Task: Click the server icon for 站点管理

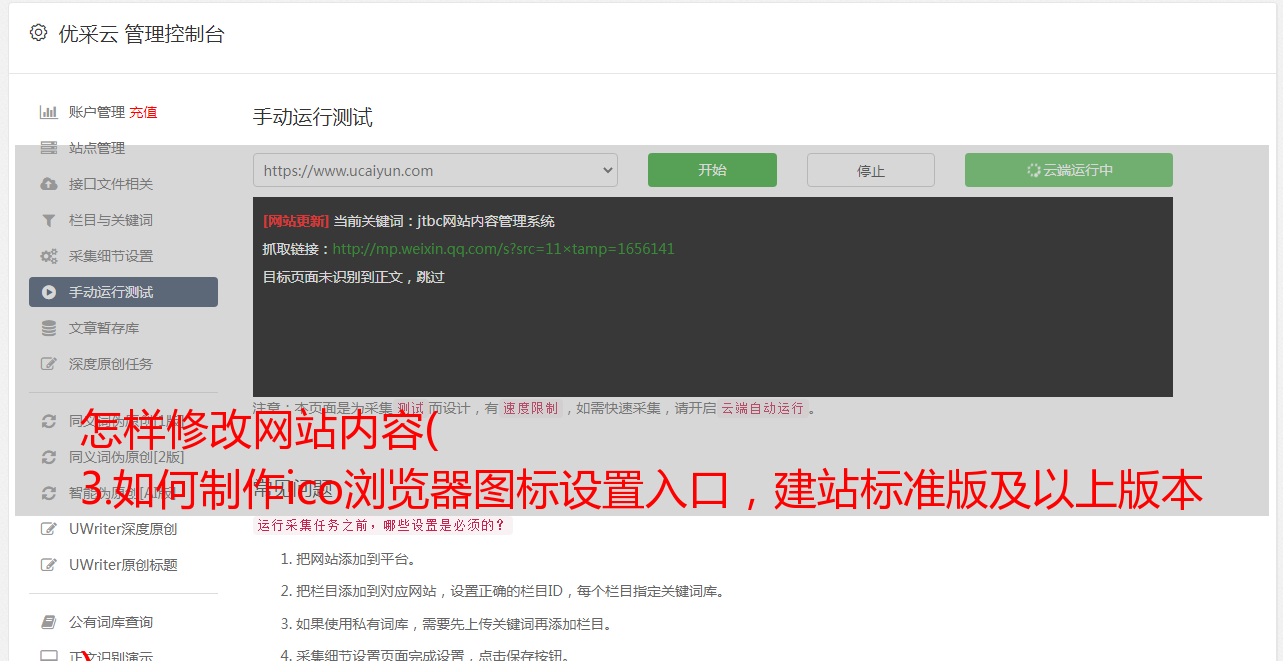Action: click(x=48, y=148)
